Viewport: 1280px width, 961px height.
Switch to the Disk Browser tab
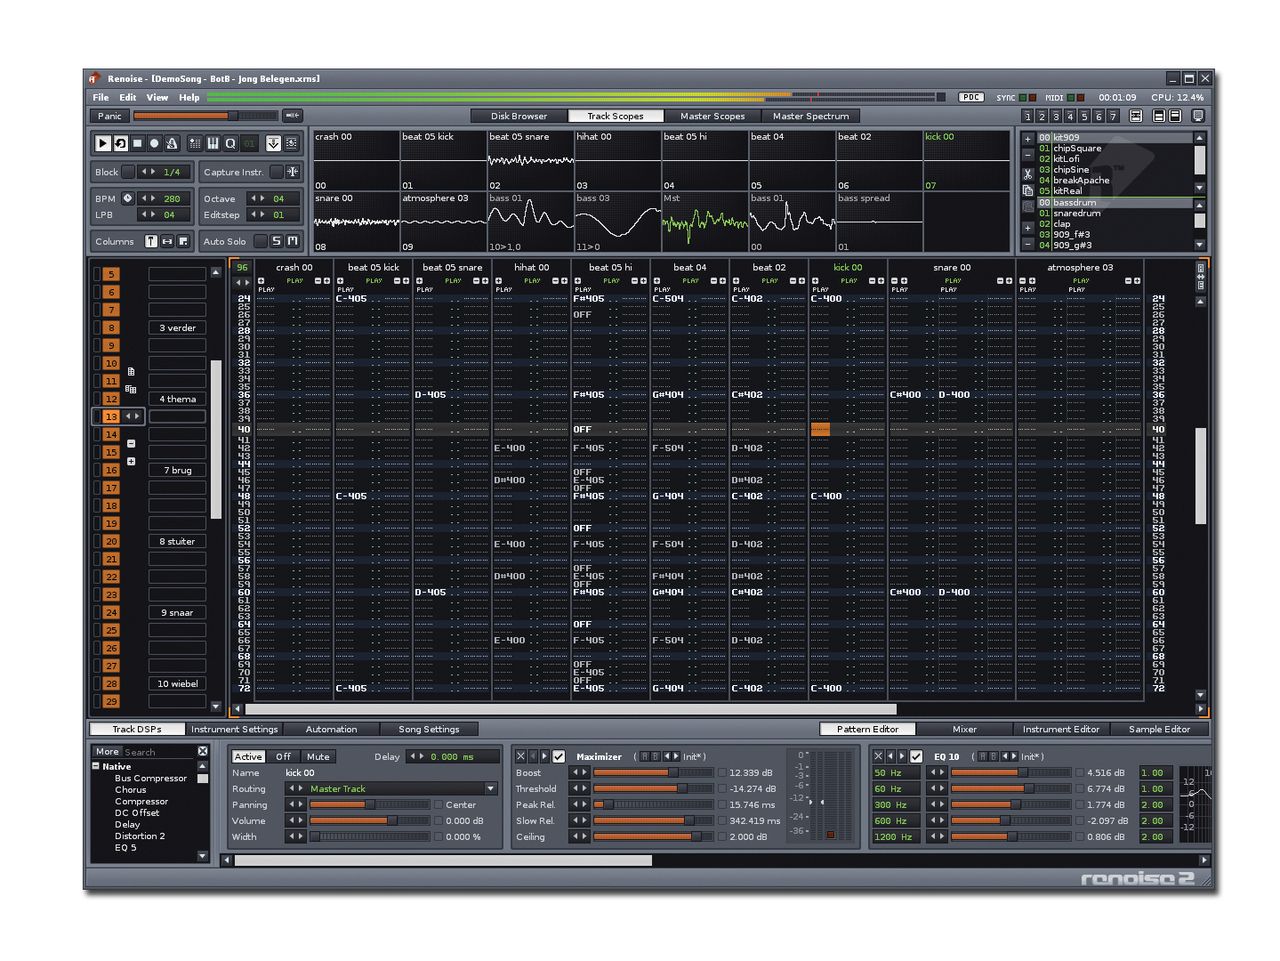(x=519, y=116)
